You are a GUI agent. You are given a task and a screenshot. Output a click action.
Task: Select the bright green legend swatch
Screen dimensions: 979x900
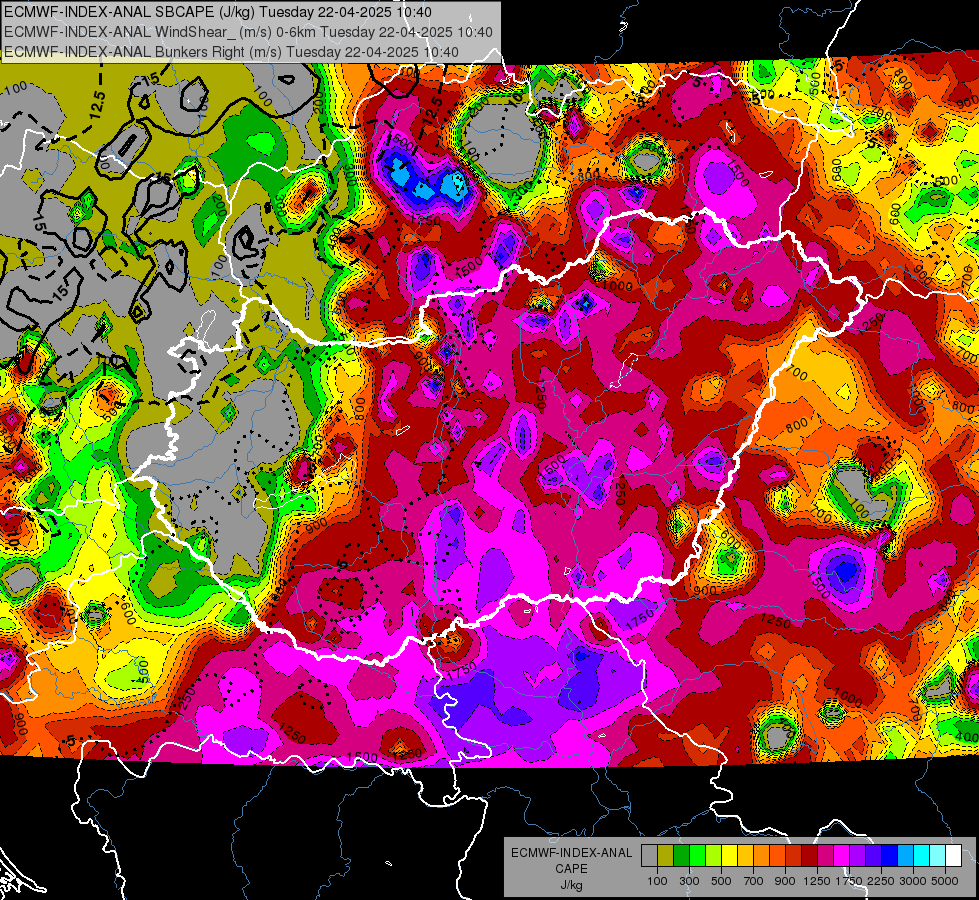point(697,856)
